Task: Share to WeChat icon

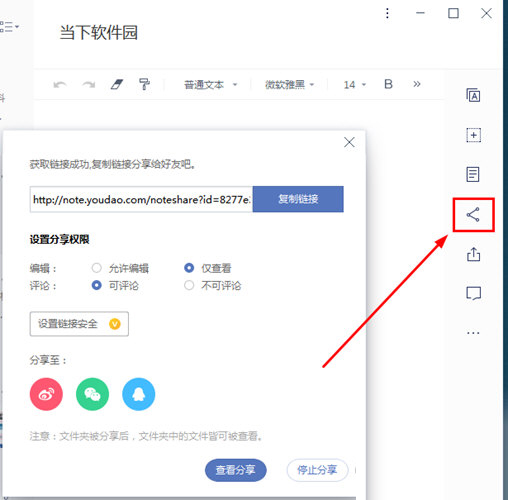Action: tap(92, 394)
